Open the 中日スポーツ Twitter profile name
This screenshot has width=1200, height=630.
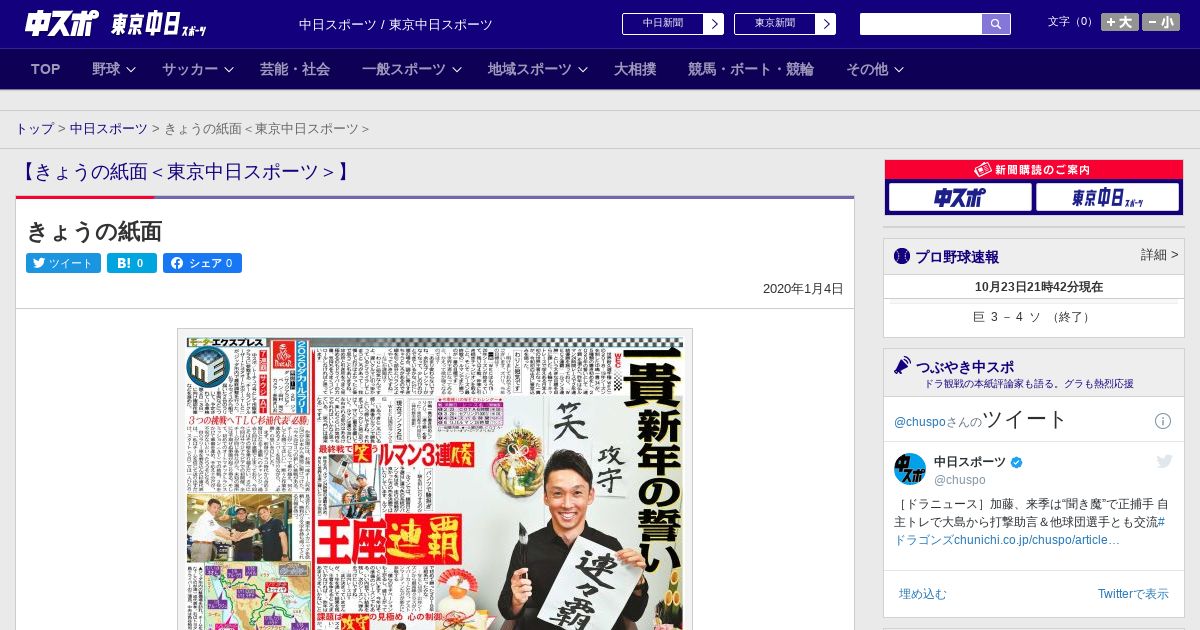click(x=970, y=462)
